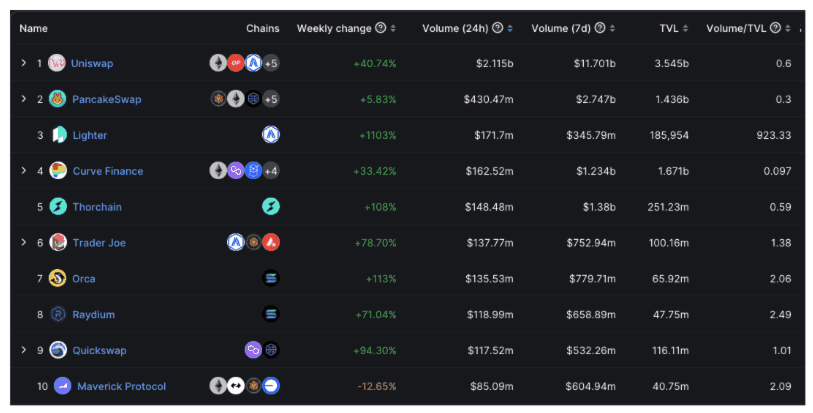The width and height of the screenshot is (813, 413).
Task: Click the Uniswap logo icon
Action: click(x=57, y=63)
